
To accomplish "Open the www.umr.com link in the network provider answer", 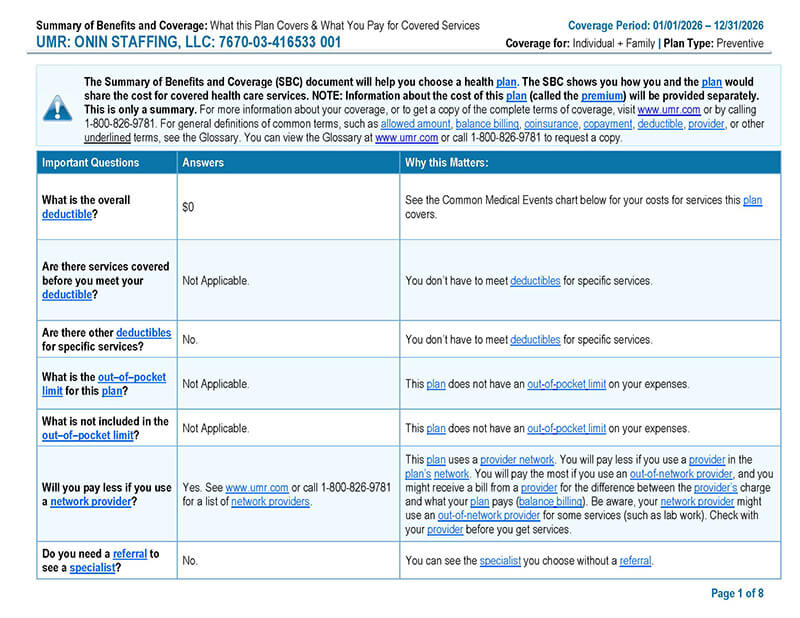I will pyautogui.click(x=256, y=488).
